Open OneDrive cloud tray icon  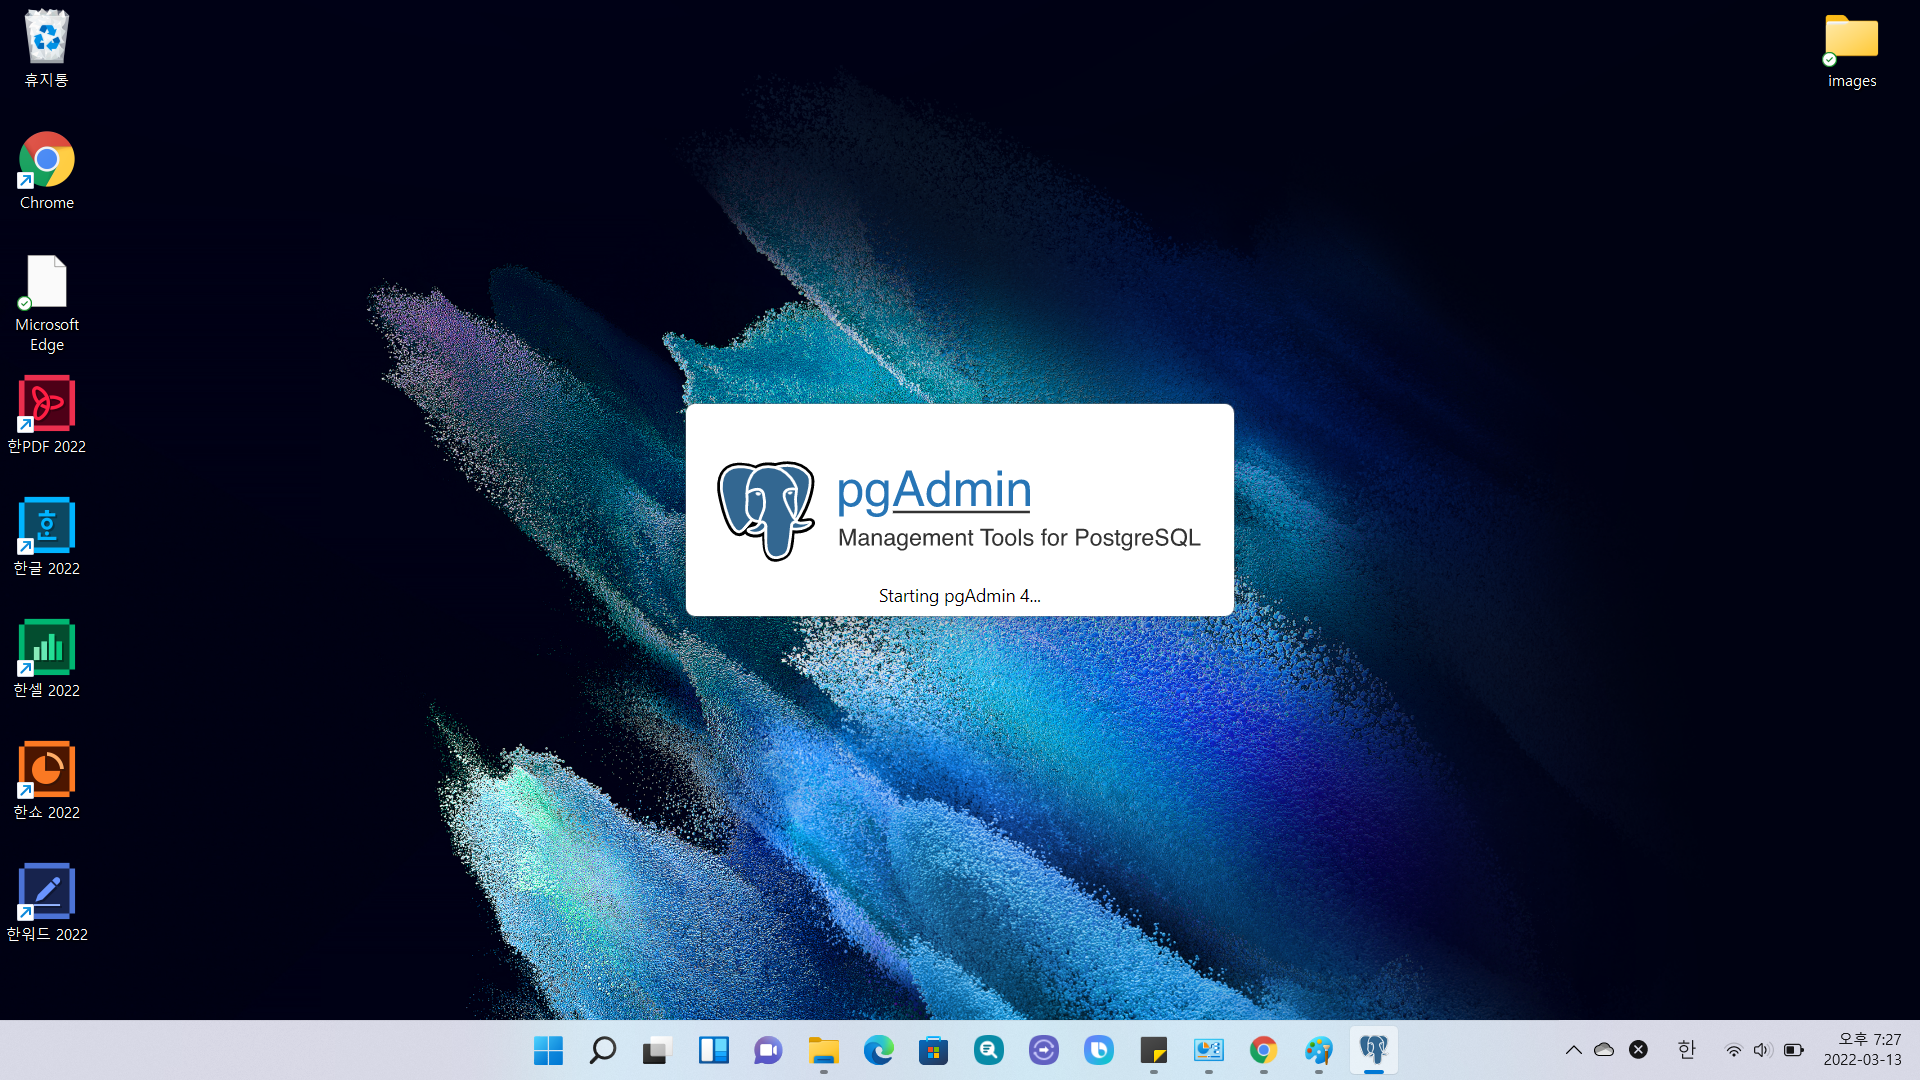point(1604,1050)
